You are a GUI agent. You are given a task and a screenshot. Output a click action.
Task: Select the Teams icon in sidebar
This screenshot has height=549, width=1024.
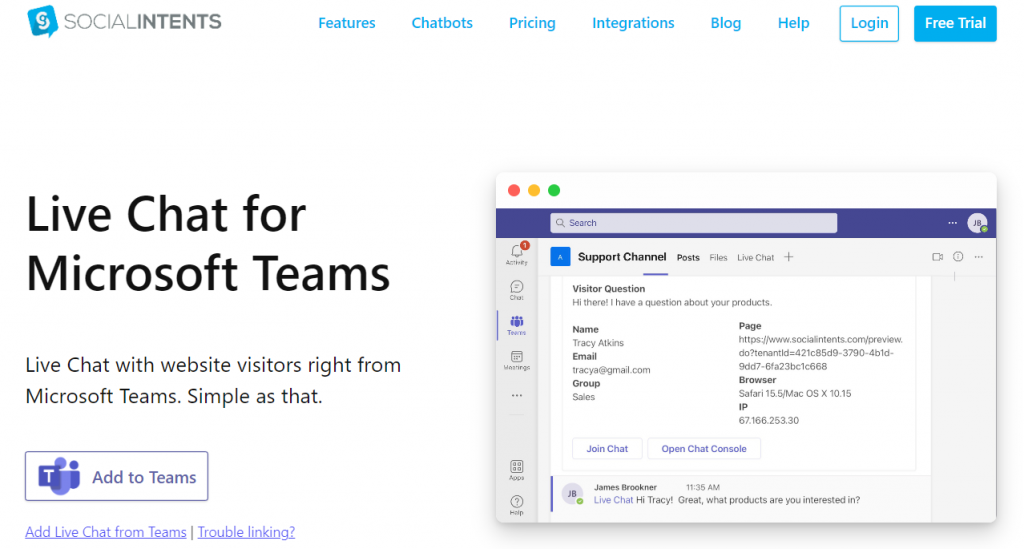coord(517,325)
